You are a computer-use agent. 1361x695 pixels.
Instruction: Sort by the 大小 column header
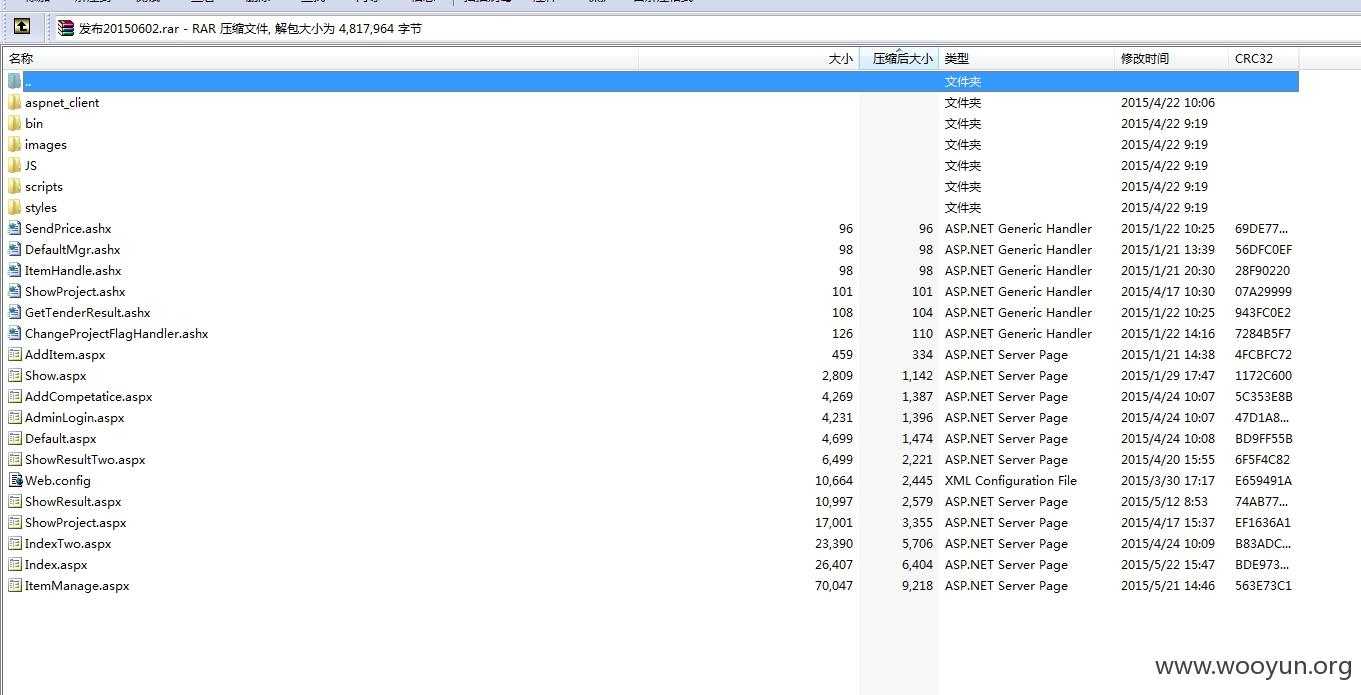pos(748,58)
